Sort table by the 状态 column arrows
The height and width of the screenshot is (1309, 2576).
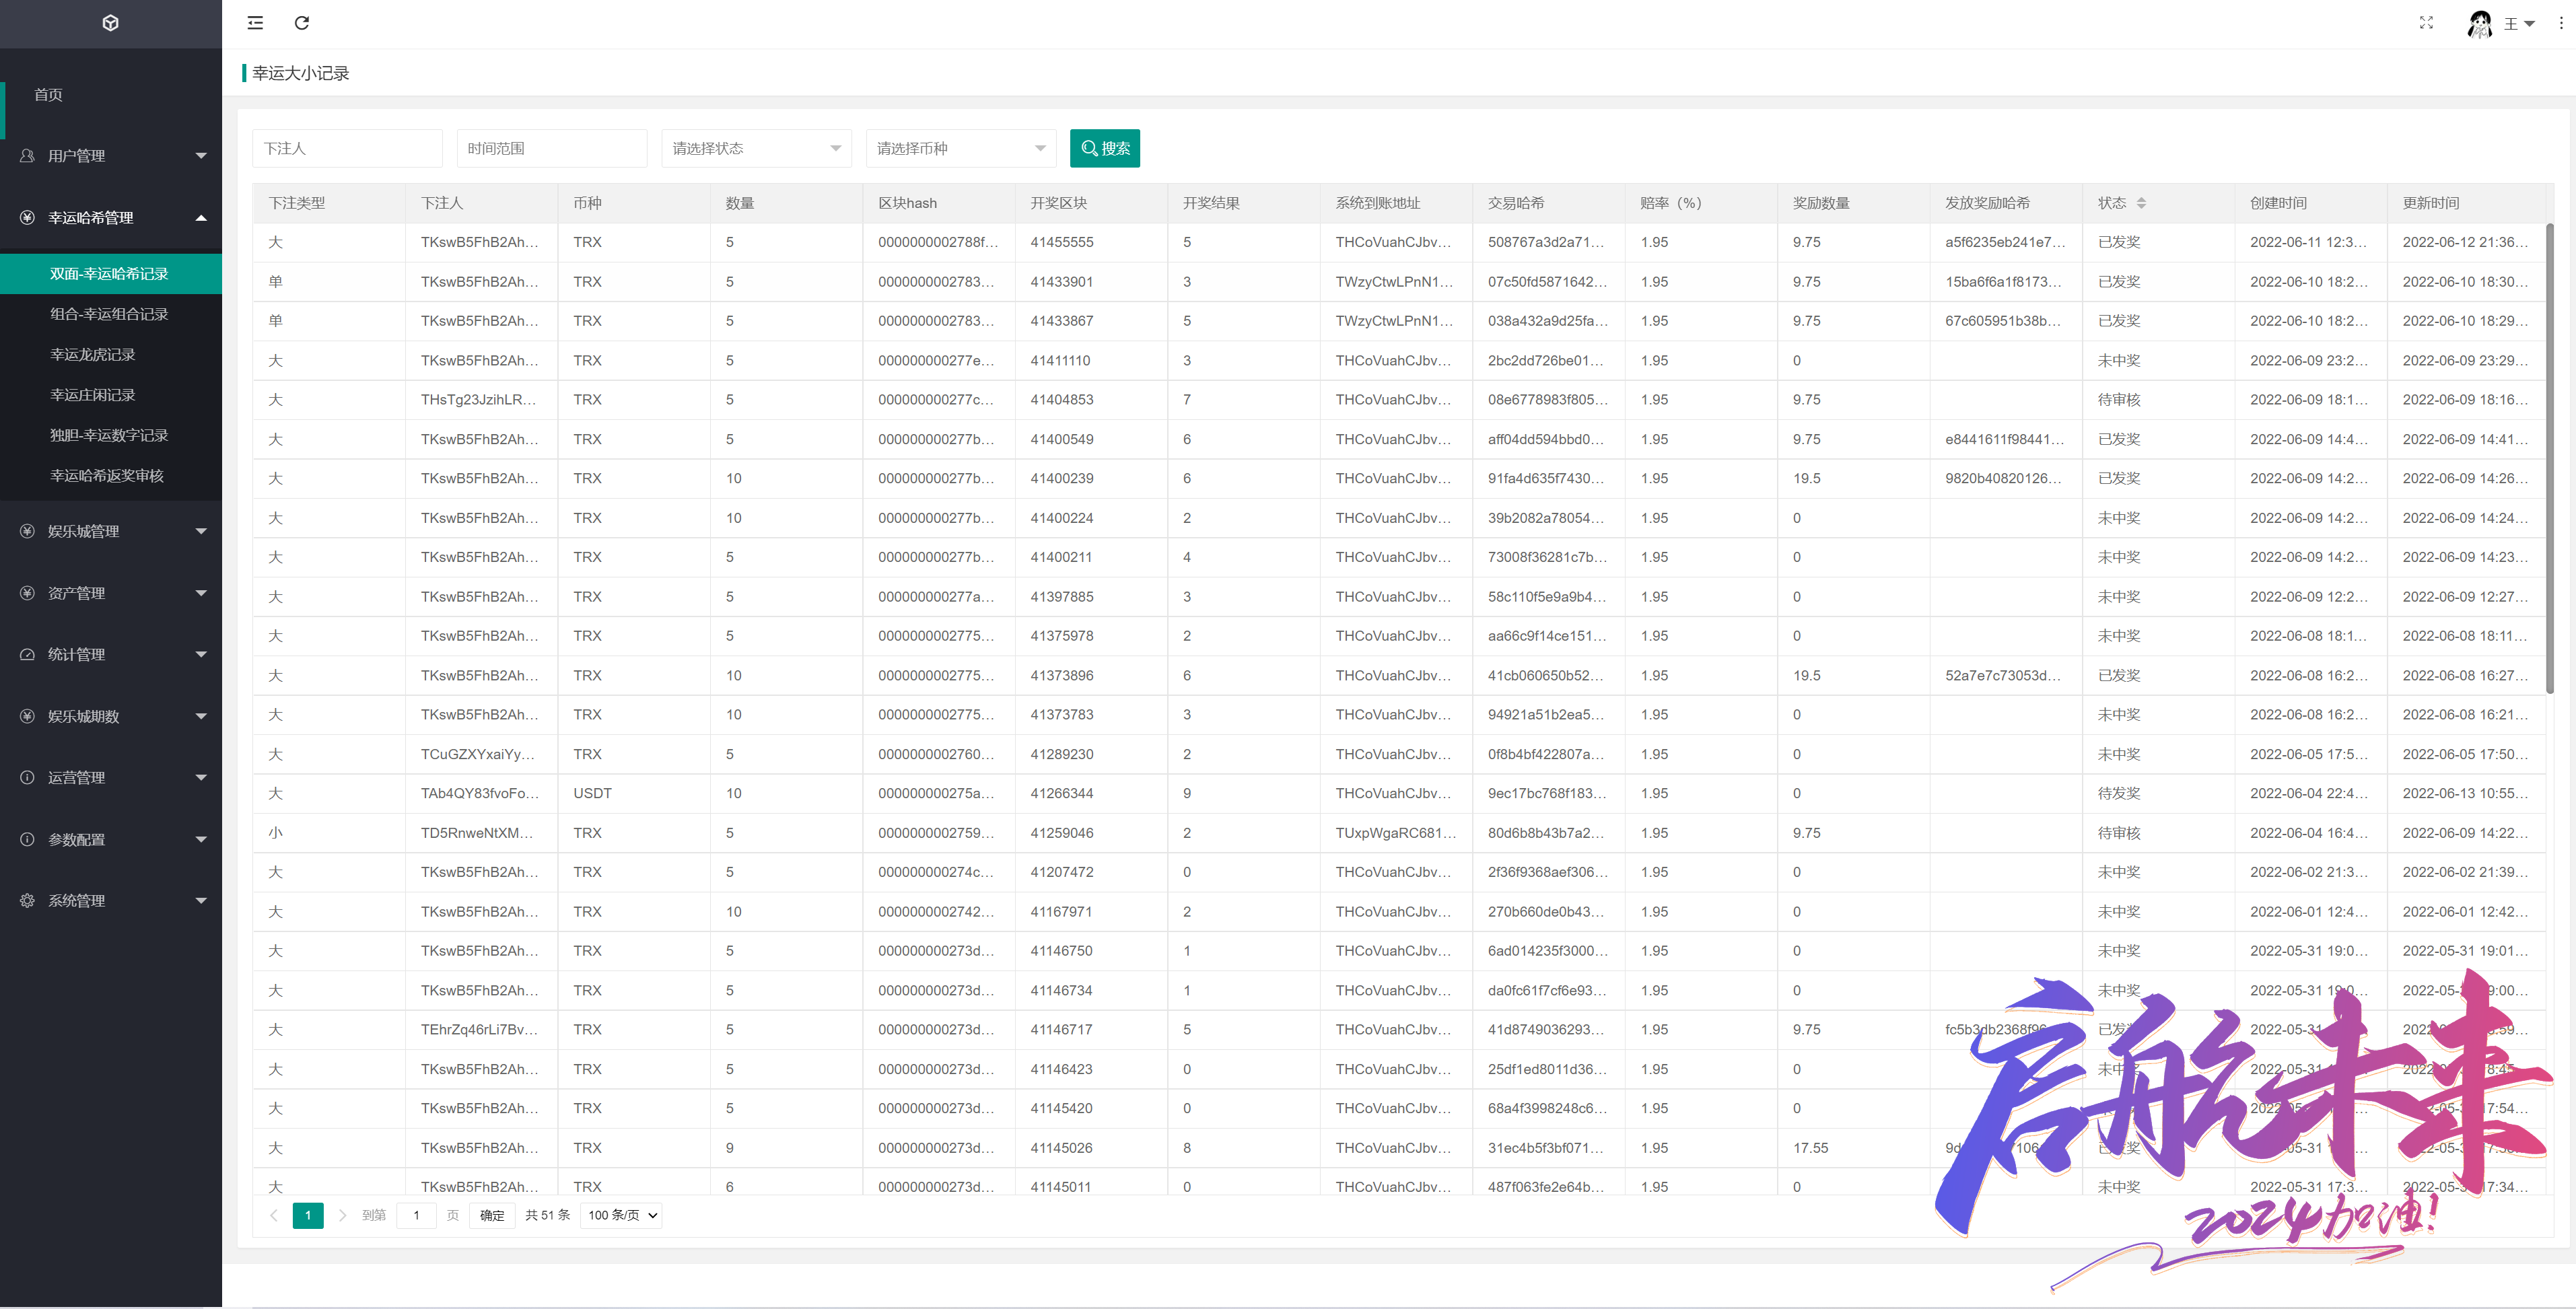click(x=2141, y=203)
